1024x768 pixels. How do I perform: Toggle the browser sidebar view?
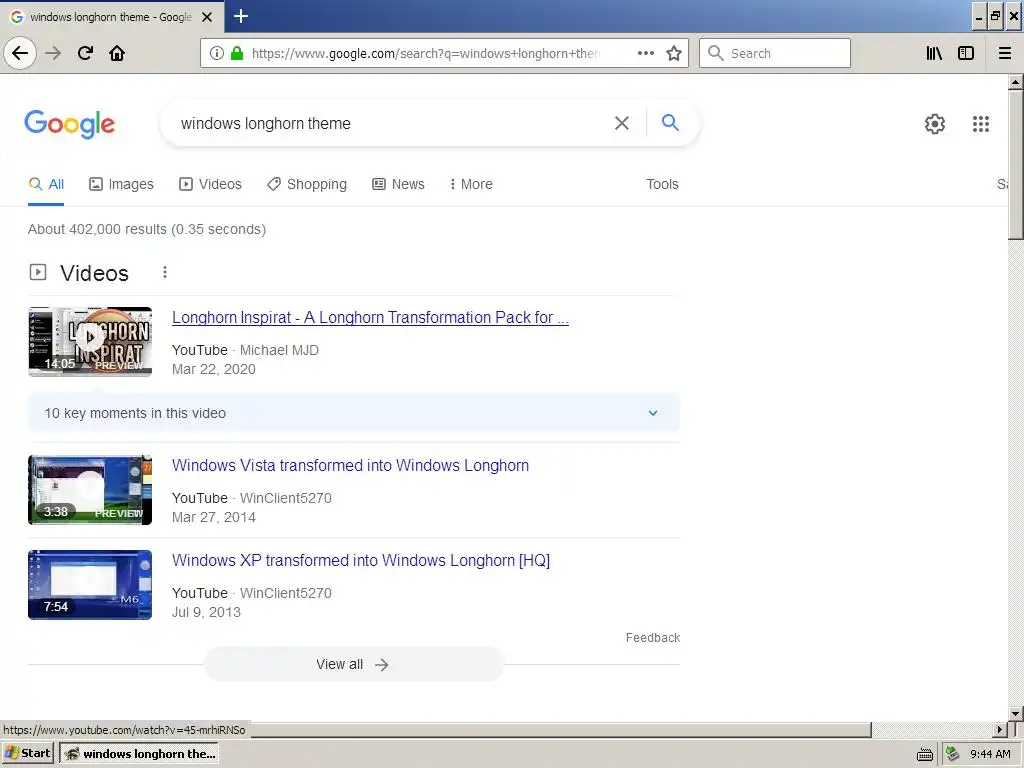coord(966,53)
